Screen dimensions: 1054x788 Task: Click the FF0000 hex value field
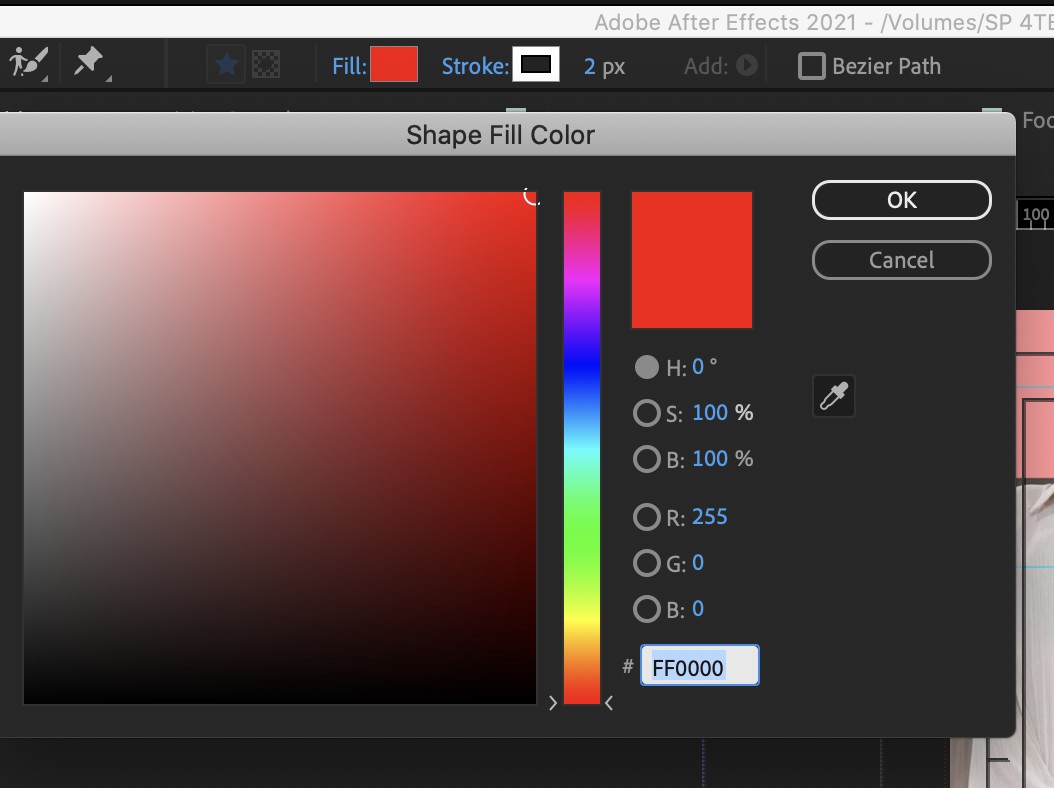699,665
